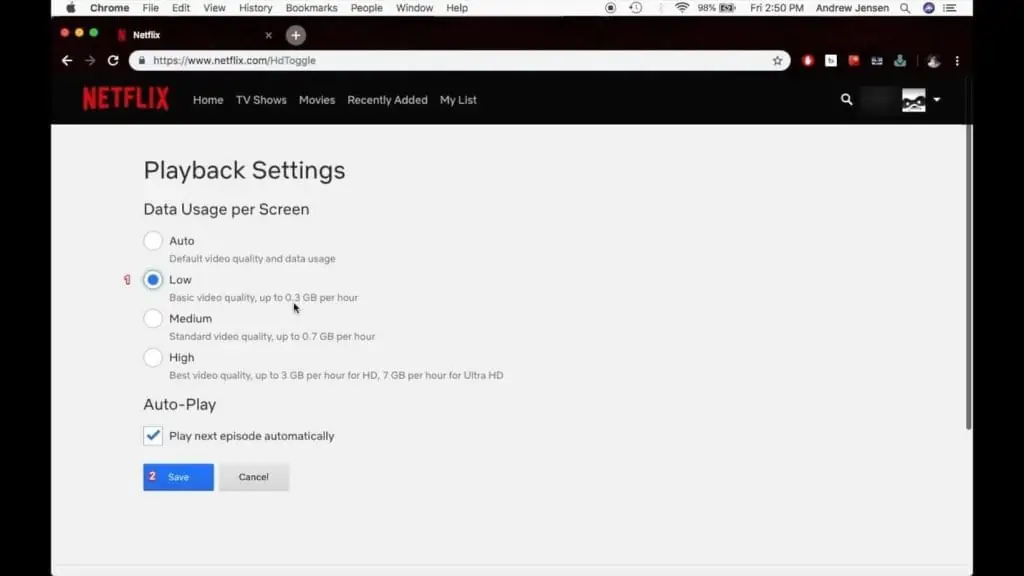Cancel the playback settings changes

(254, 477)
